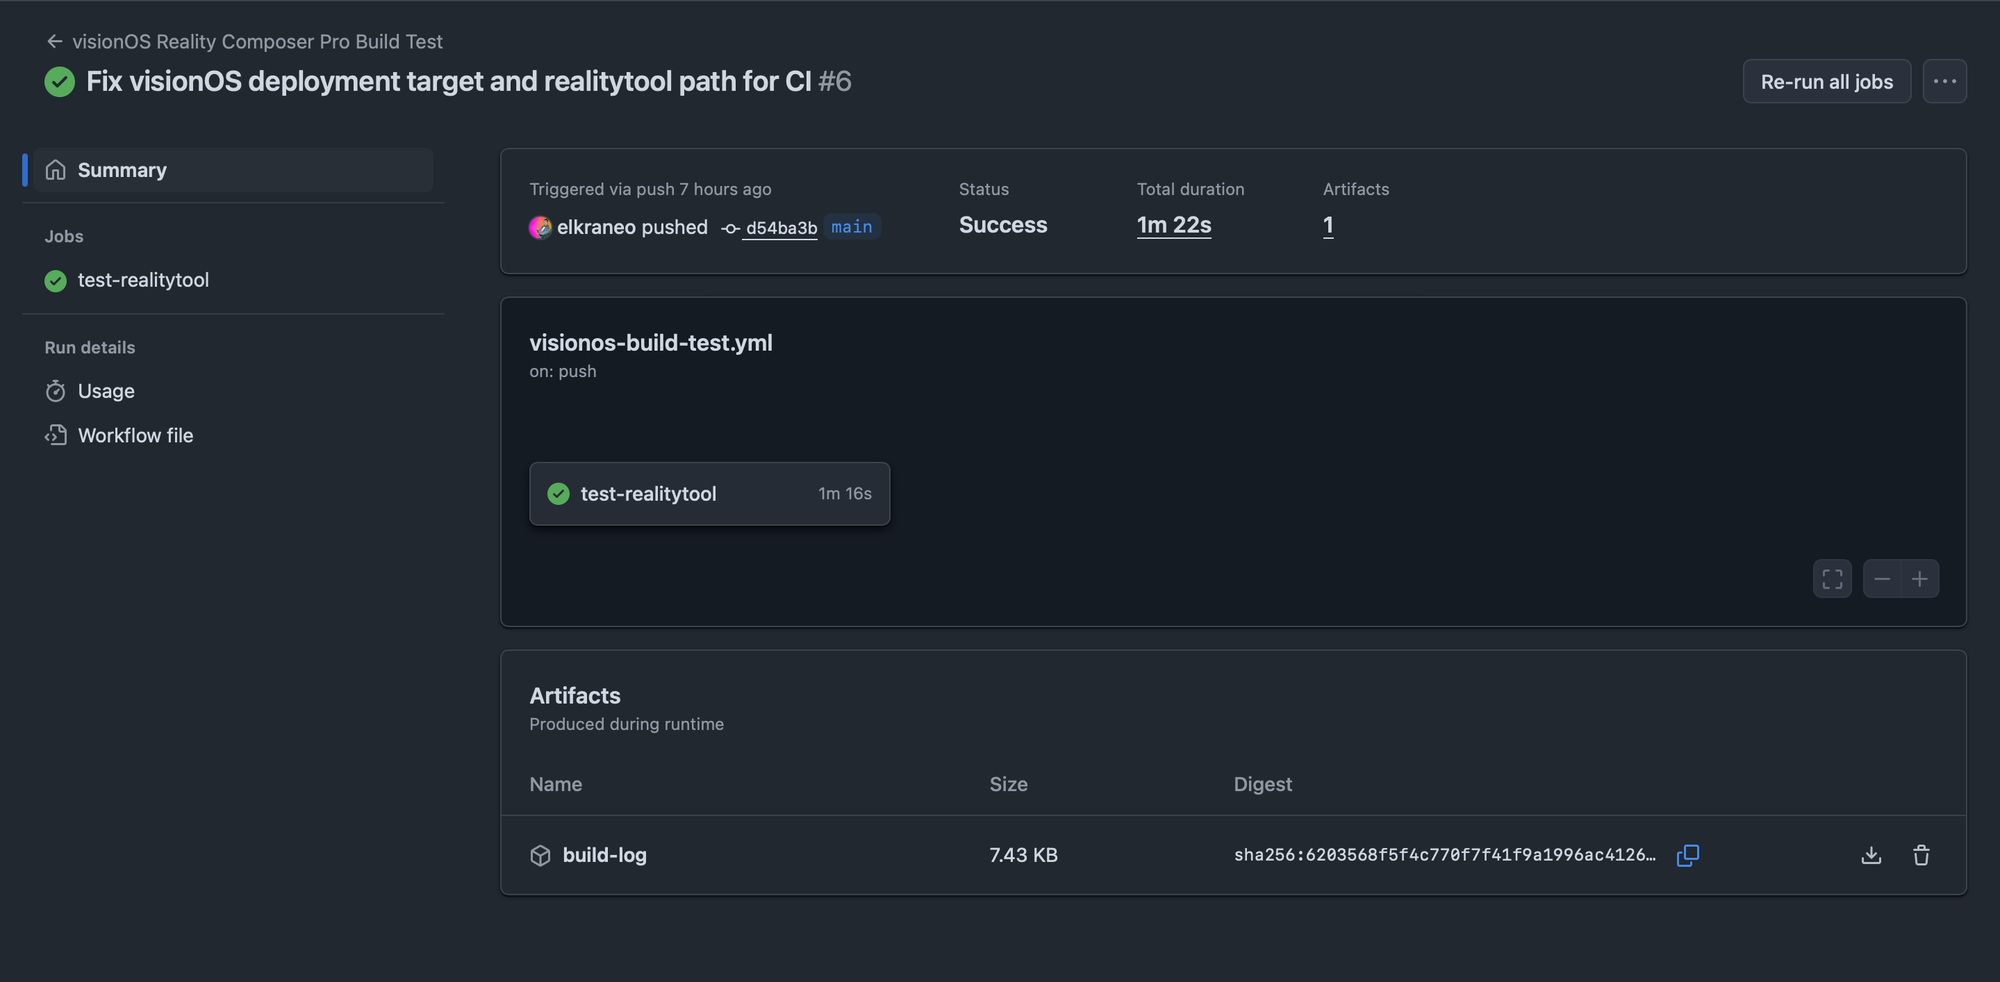Click the main branch label
The height and width of the screenshot is (982, 2000).
(x=851, y=227)
